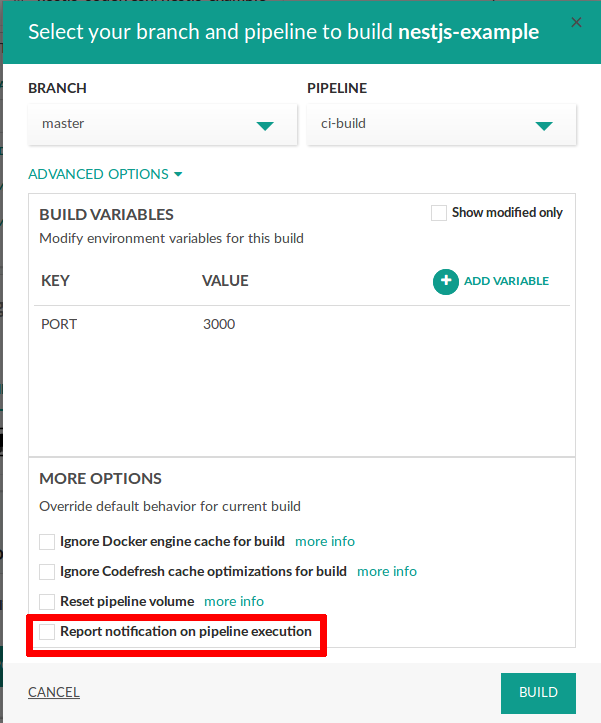Click the BUILD button
This screenshot has width=601, height=723.
tap(538, 692)
